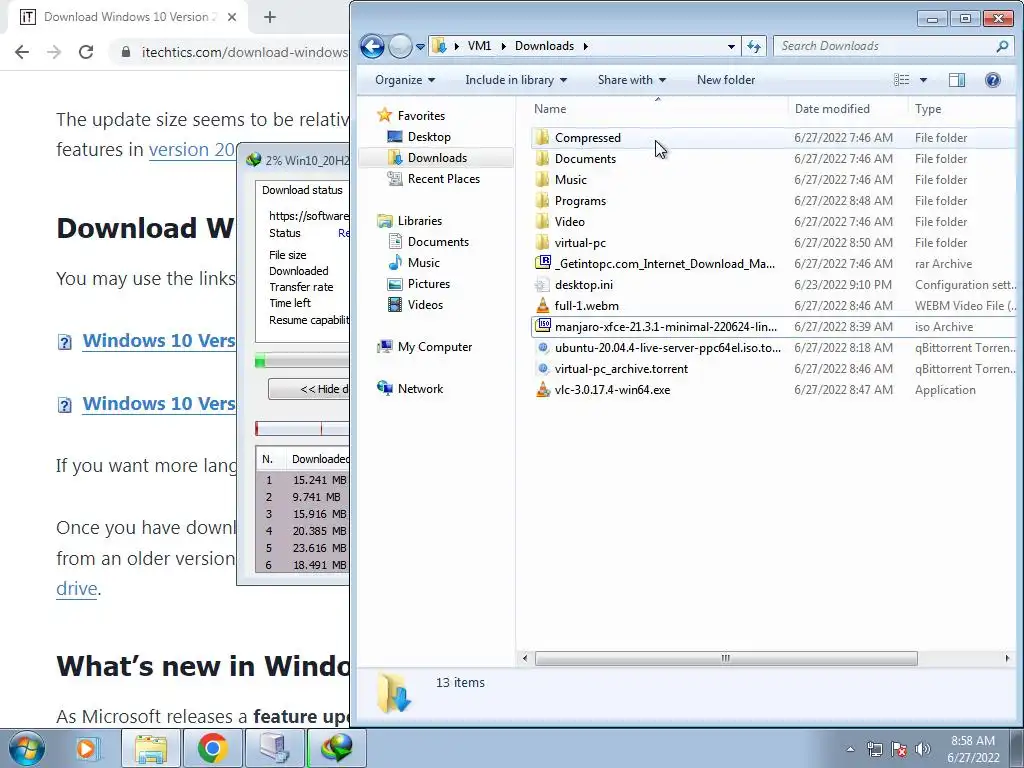Select the ubuntu-20.04.4 torrent file icon
This screenshot has height=768, width=1024.
(x=542, y=347)
